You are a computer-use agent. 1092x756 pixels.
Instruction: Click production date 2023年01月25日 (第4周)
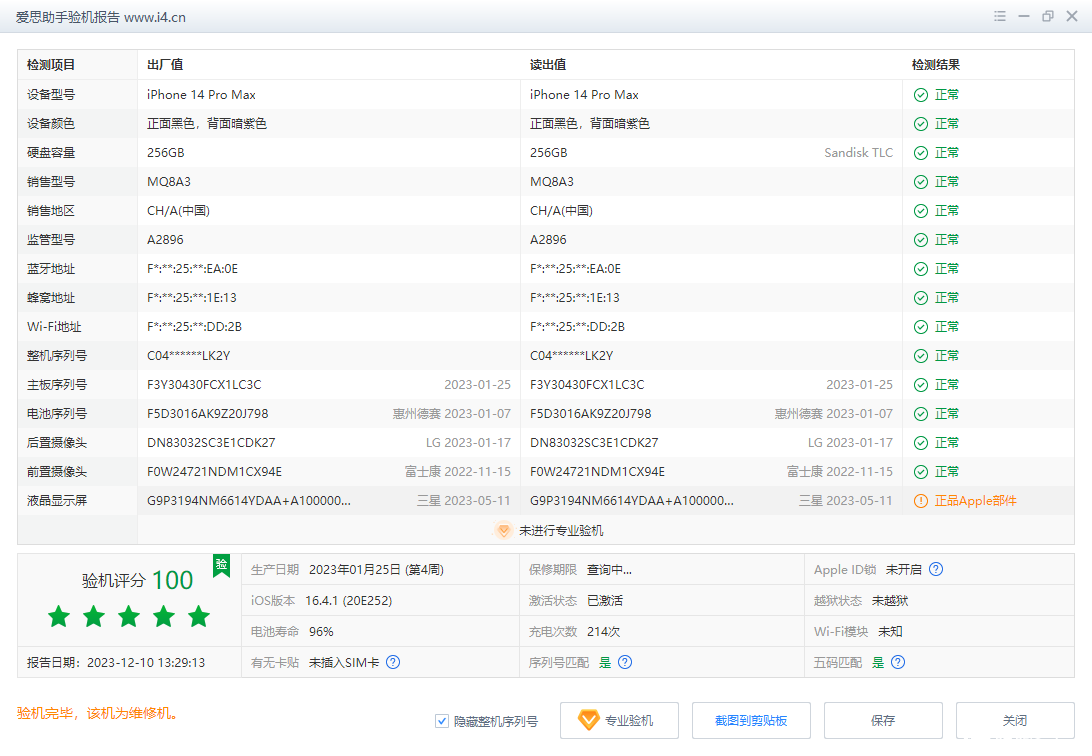376,569
